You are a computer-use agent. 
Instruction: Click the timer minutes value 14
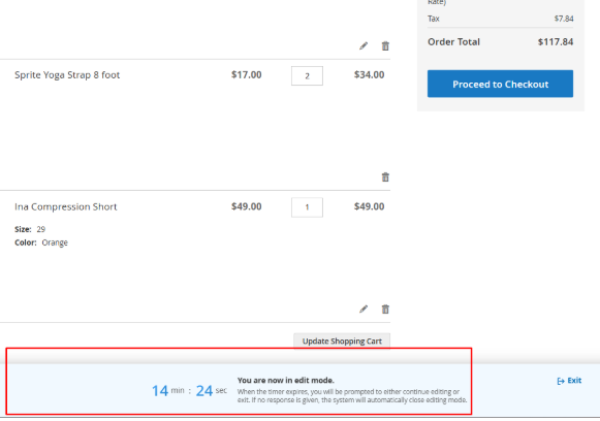pos(160,390)
